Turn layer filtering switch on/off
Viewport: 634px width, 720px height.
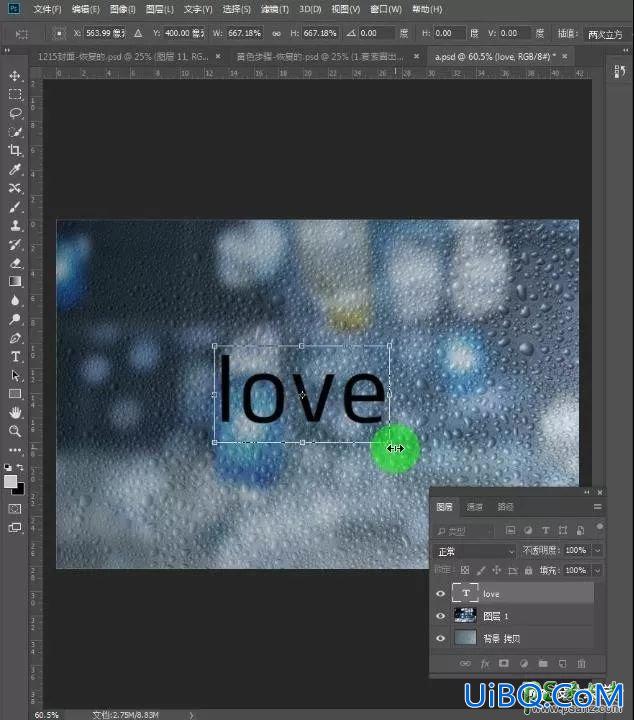click(599, 527)
